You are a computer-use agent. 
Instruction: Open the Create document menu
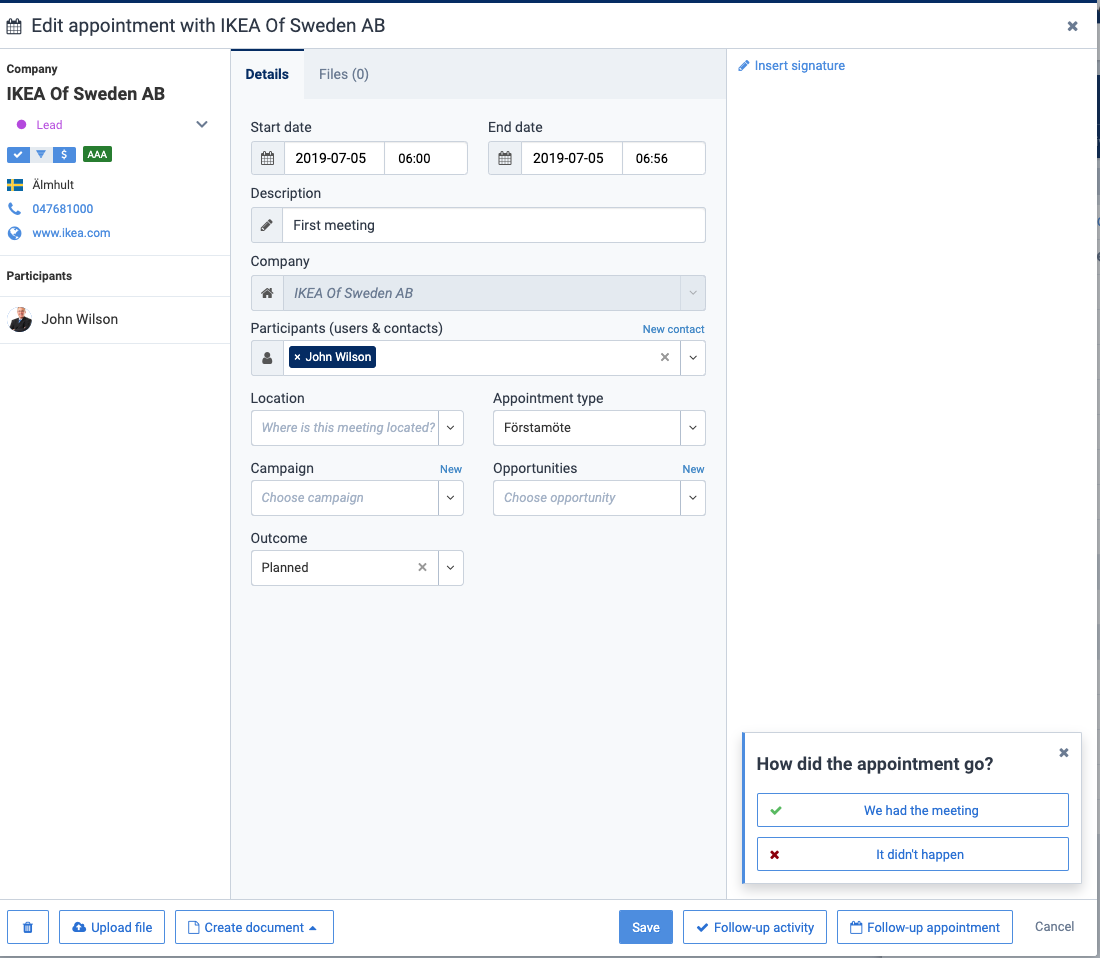[254, 927]
